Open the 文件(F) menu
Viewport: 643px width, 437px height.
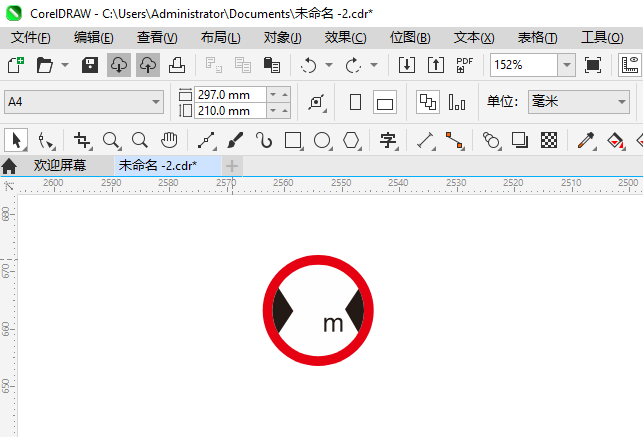(x=31, y=38)
